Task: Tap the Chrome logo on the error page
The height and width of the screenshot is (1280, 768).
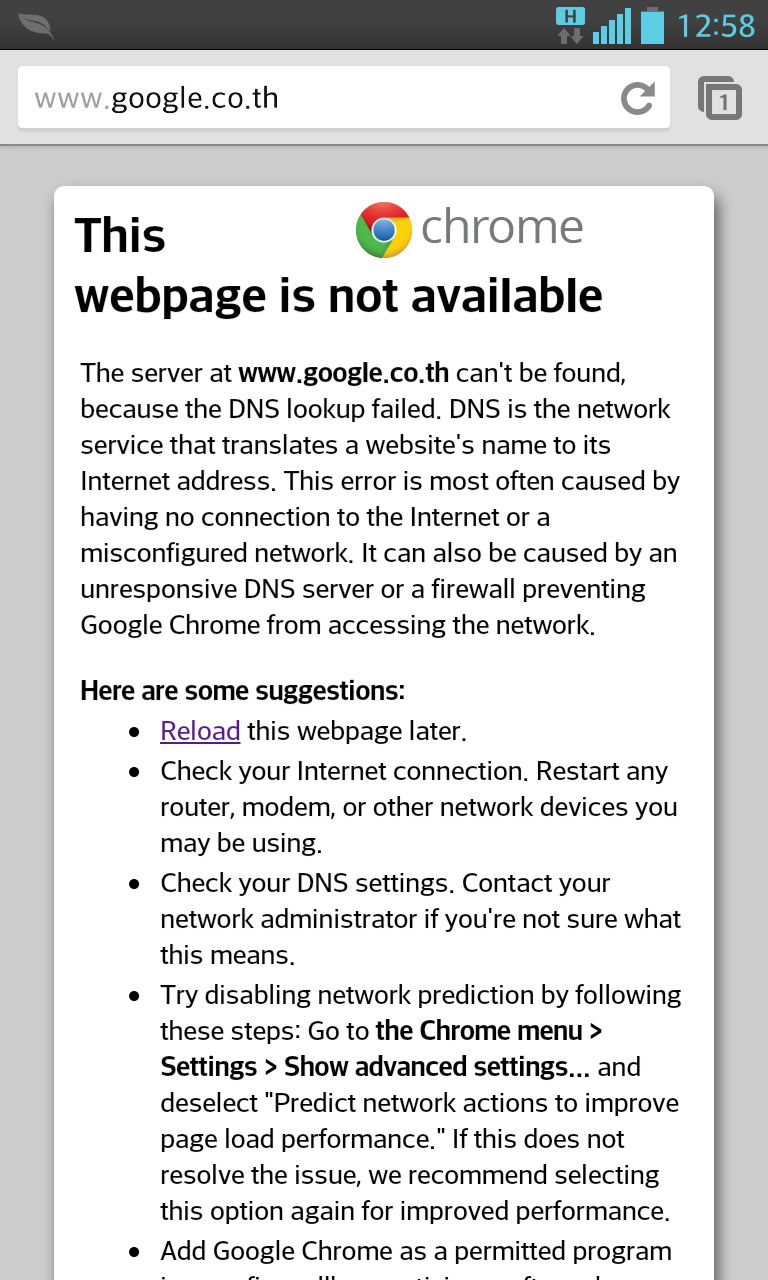Action: [384, 230]
